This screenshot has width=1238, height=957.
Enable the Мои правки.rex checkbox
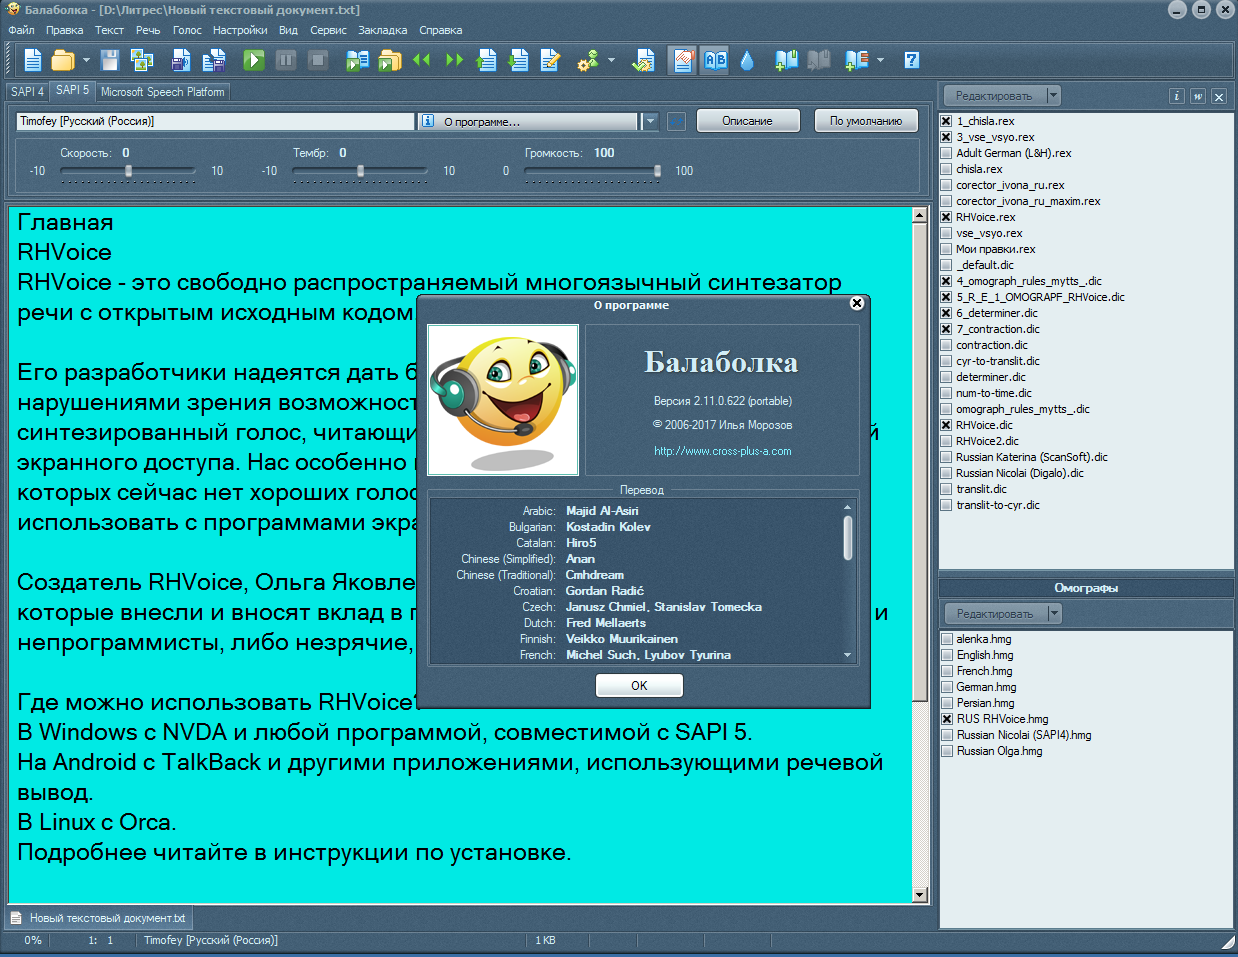coord(946,249)
